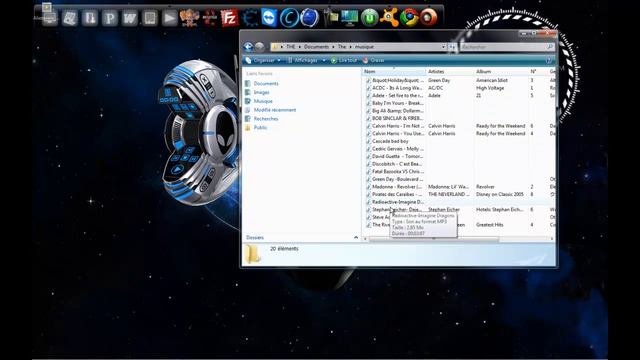Open the monitor display dock icon
This screenshot has width=640, height=360.
pyautogui.click(x=350, y=18)
